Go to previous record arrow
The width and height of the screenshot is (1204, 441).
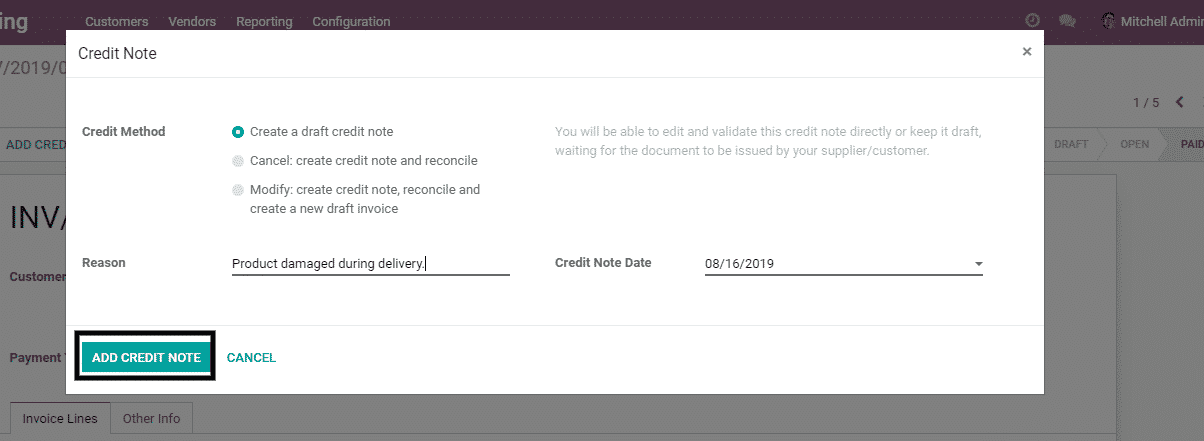[1180, 102]
